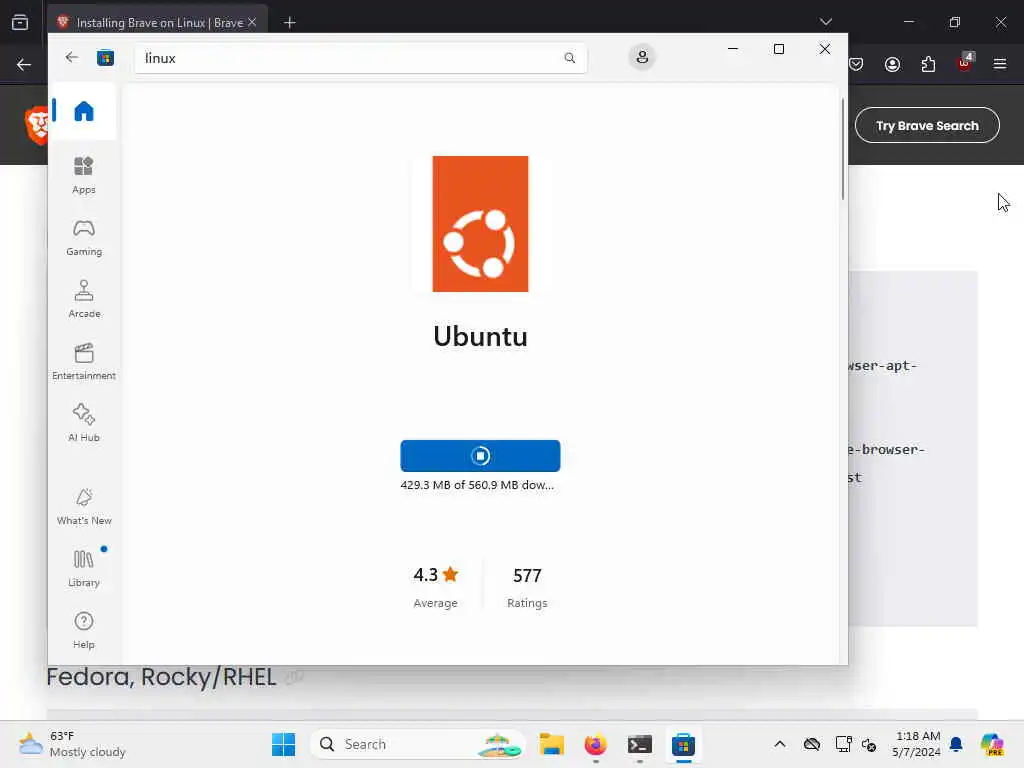This screenshot has width=1024, height=768.
Task: Click the 'Ubuntu' app title text
Action: point(480,337)
